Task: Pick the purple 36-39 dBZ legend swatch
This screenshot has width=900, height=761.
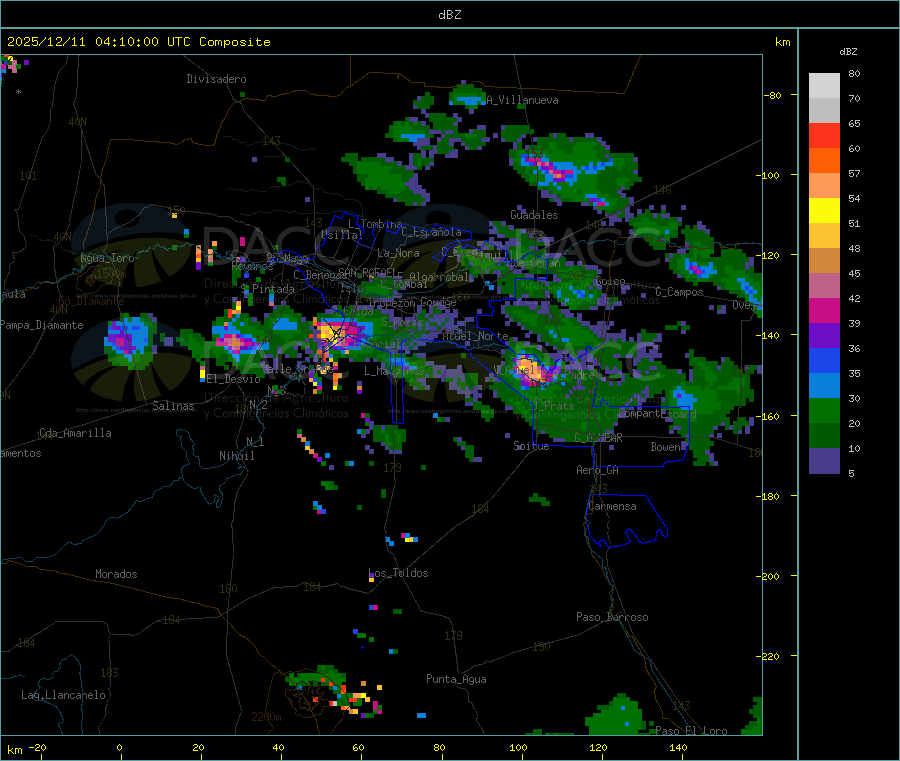Action: (824, 336)
